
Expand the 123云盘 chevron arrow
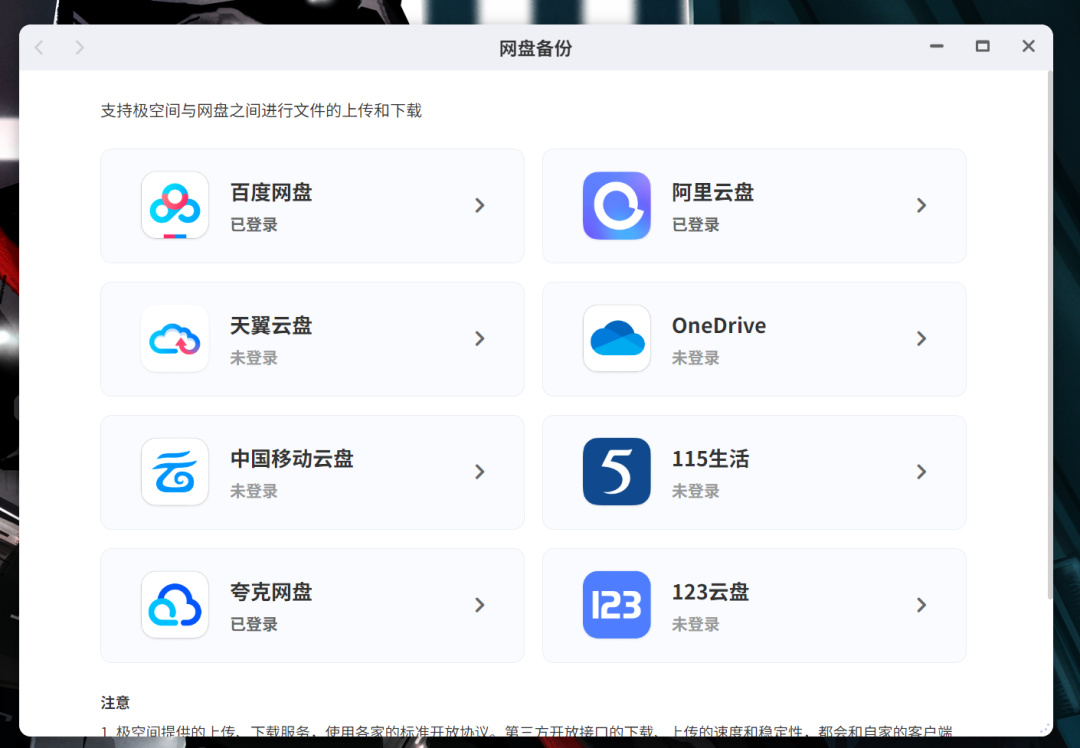coord(921,605)
